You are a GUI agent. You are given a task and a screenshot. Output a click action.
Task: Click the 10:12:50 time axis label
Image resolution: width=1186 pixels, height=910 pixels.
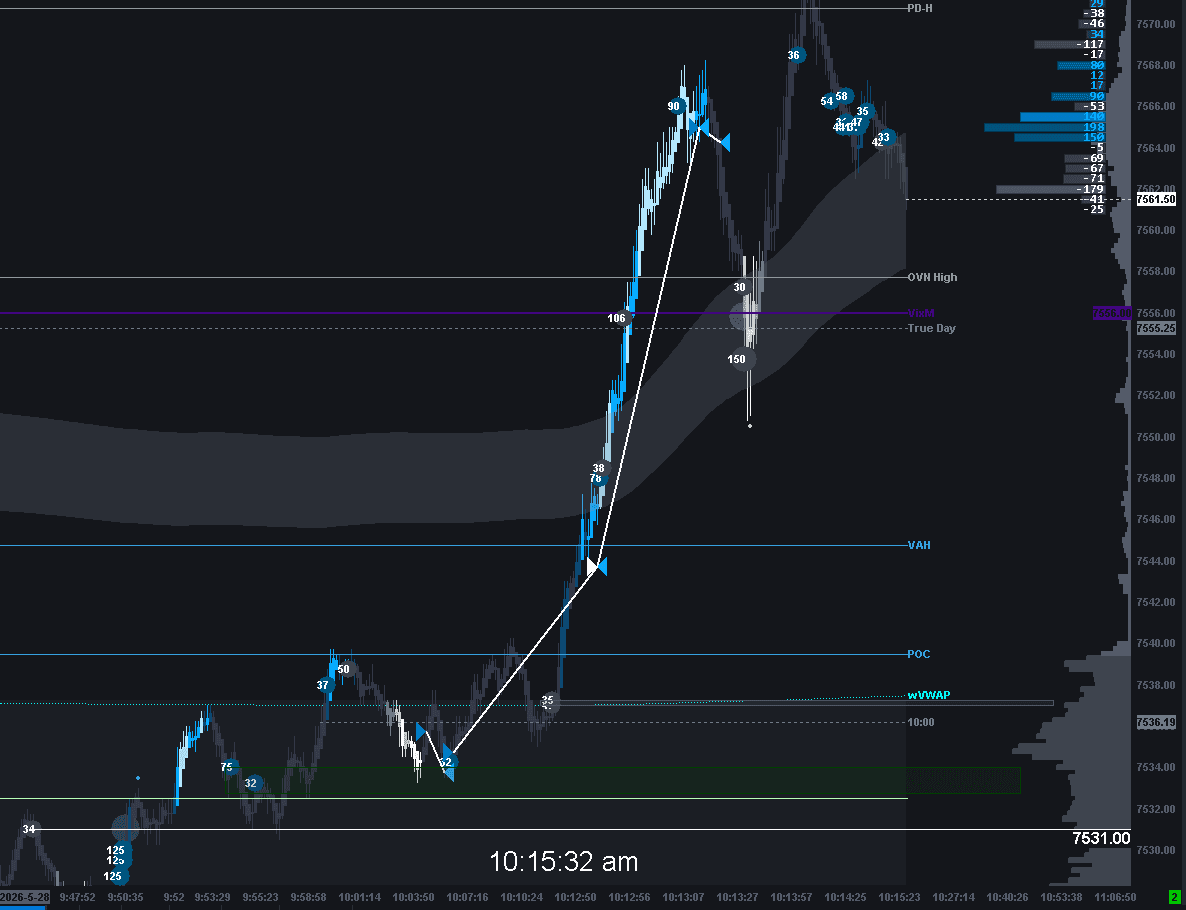[576, 897]
